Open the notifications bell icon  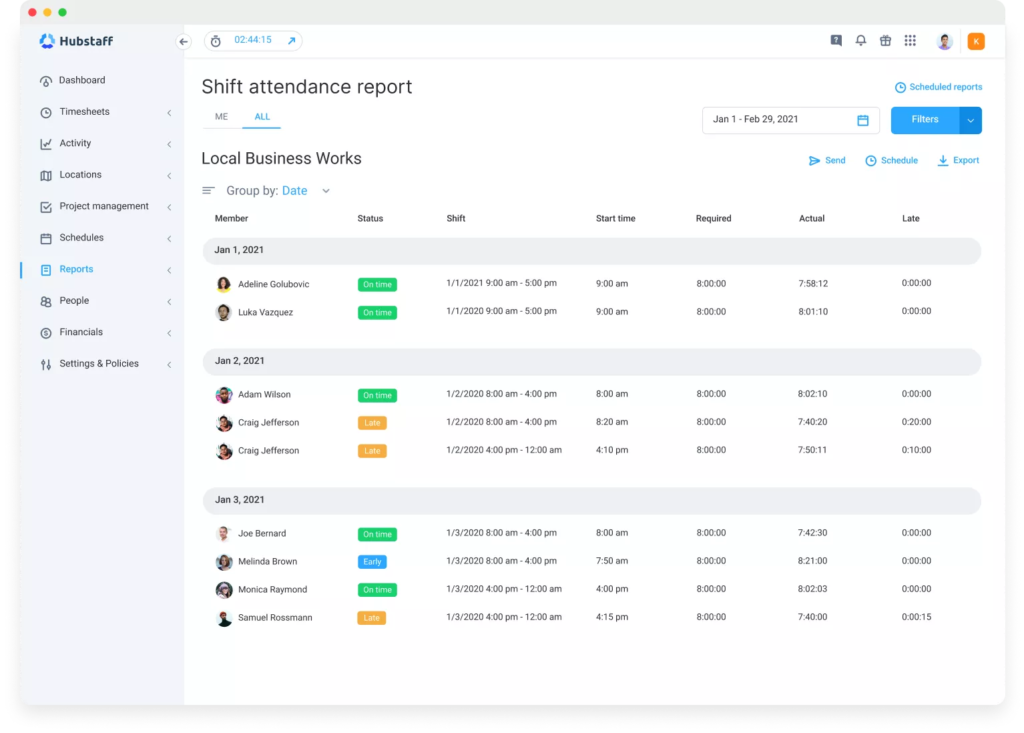pos(860,41)
